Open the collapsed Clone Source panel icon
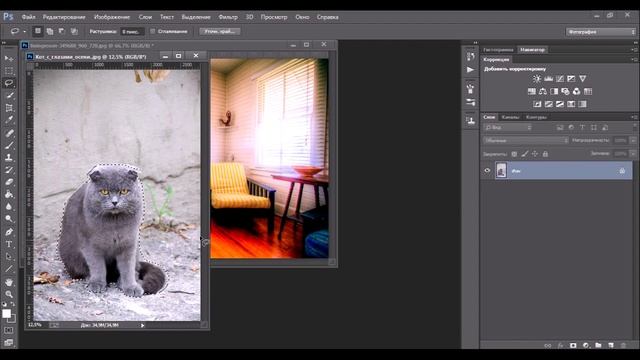640x360 pixels. [471, 120]
